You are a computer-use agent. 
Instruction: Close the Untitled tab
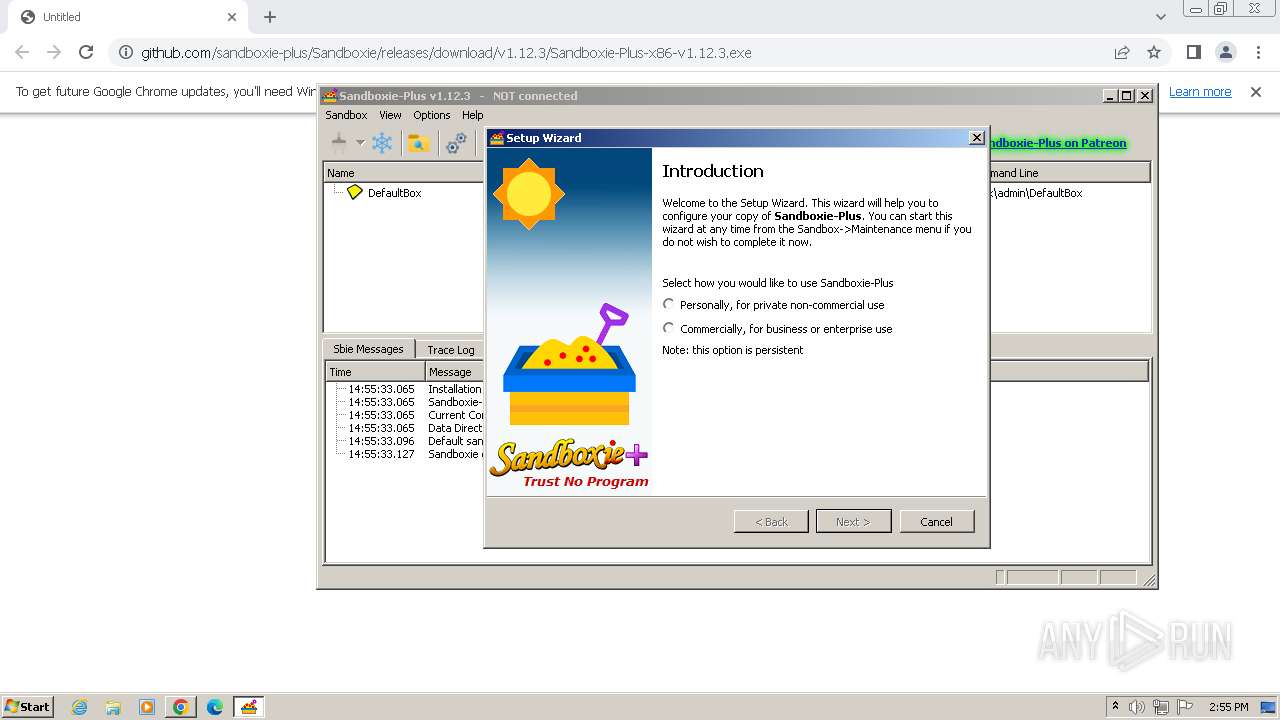(232, 17)
